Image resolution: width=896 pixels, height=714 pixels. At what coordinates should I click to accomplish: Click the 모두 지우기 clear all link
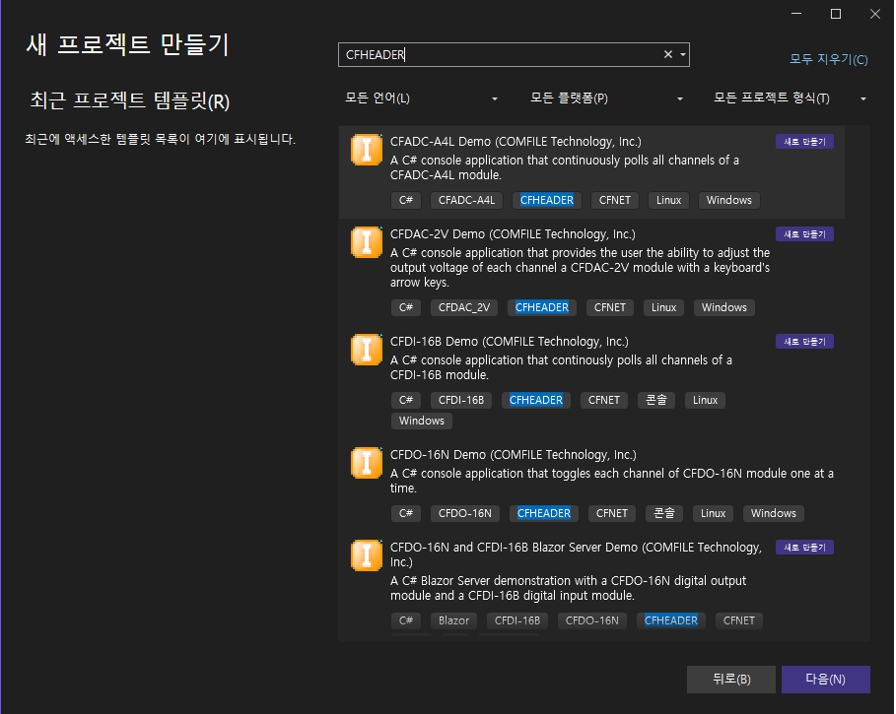[828, 59]
